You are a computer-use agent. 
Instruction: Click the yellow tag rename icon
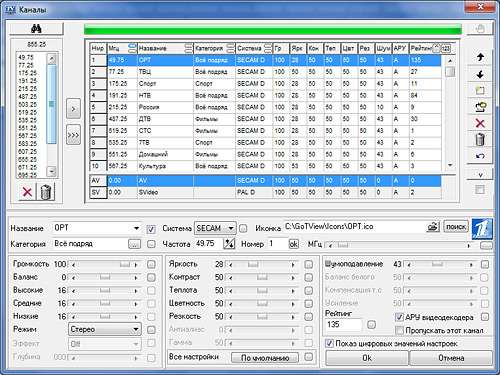(480, 107)
